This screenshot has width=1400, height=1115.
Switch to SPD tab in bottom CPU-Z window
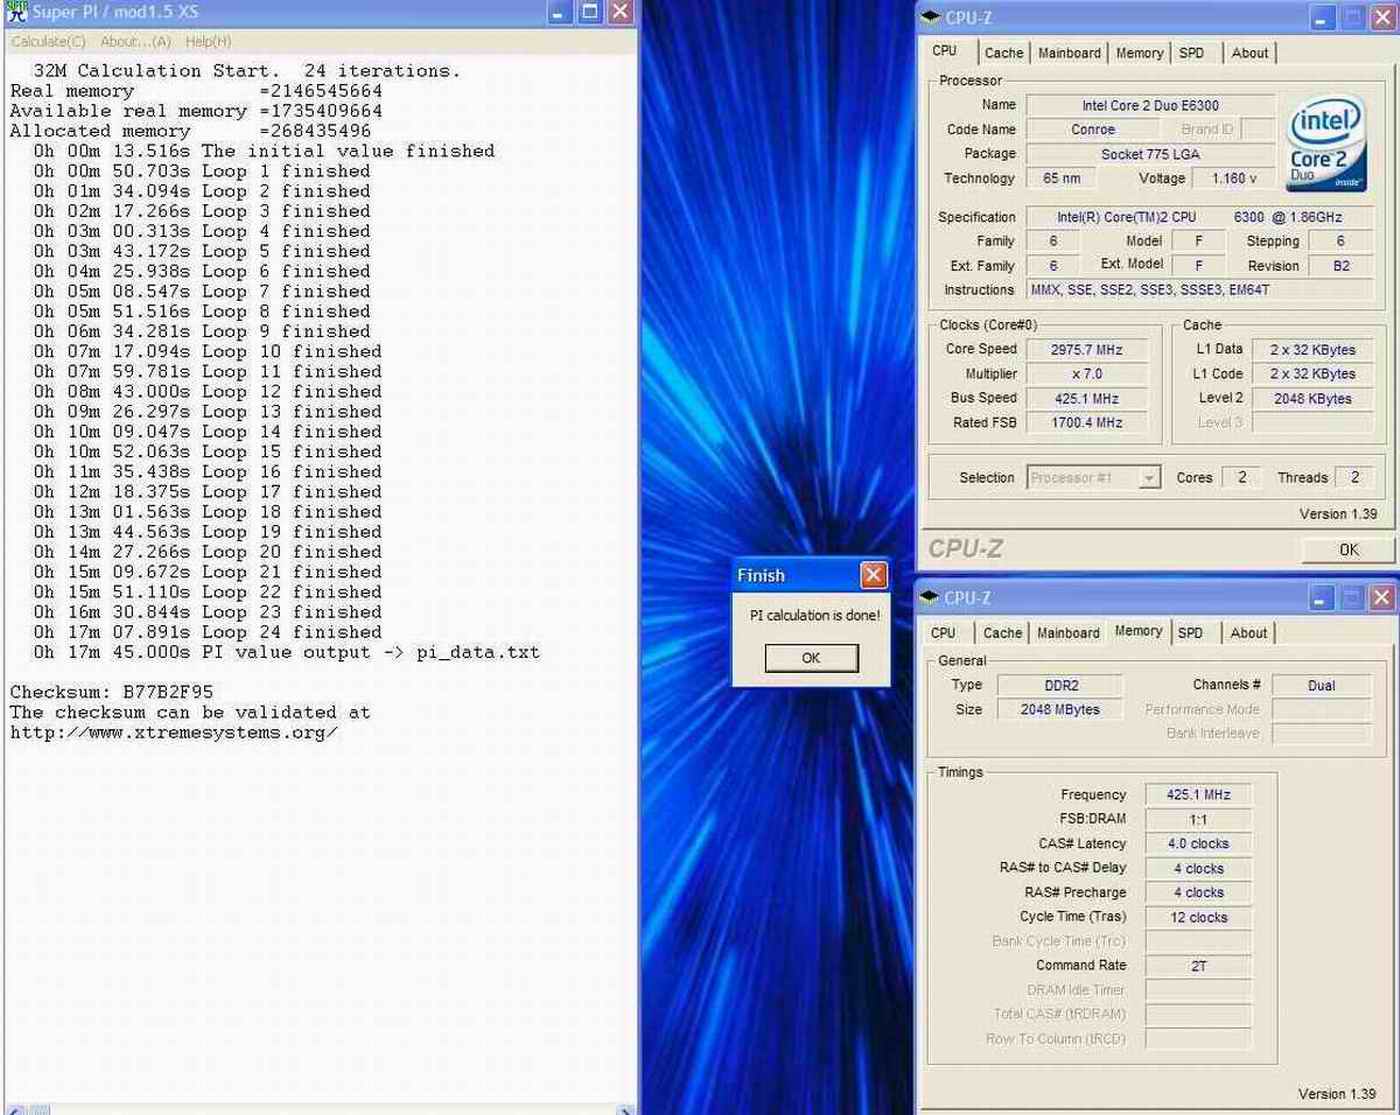1191,633
